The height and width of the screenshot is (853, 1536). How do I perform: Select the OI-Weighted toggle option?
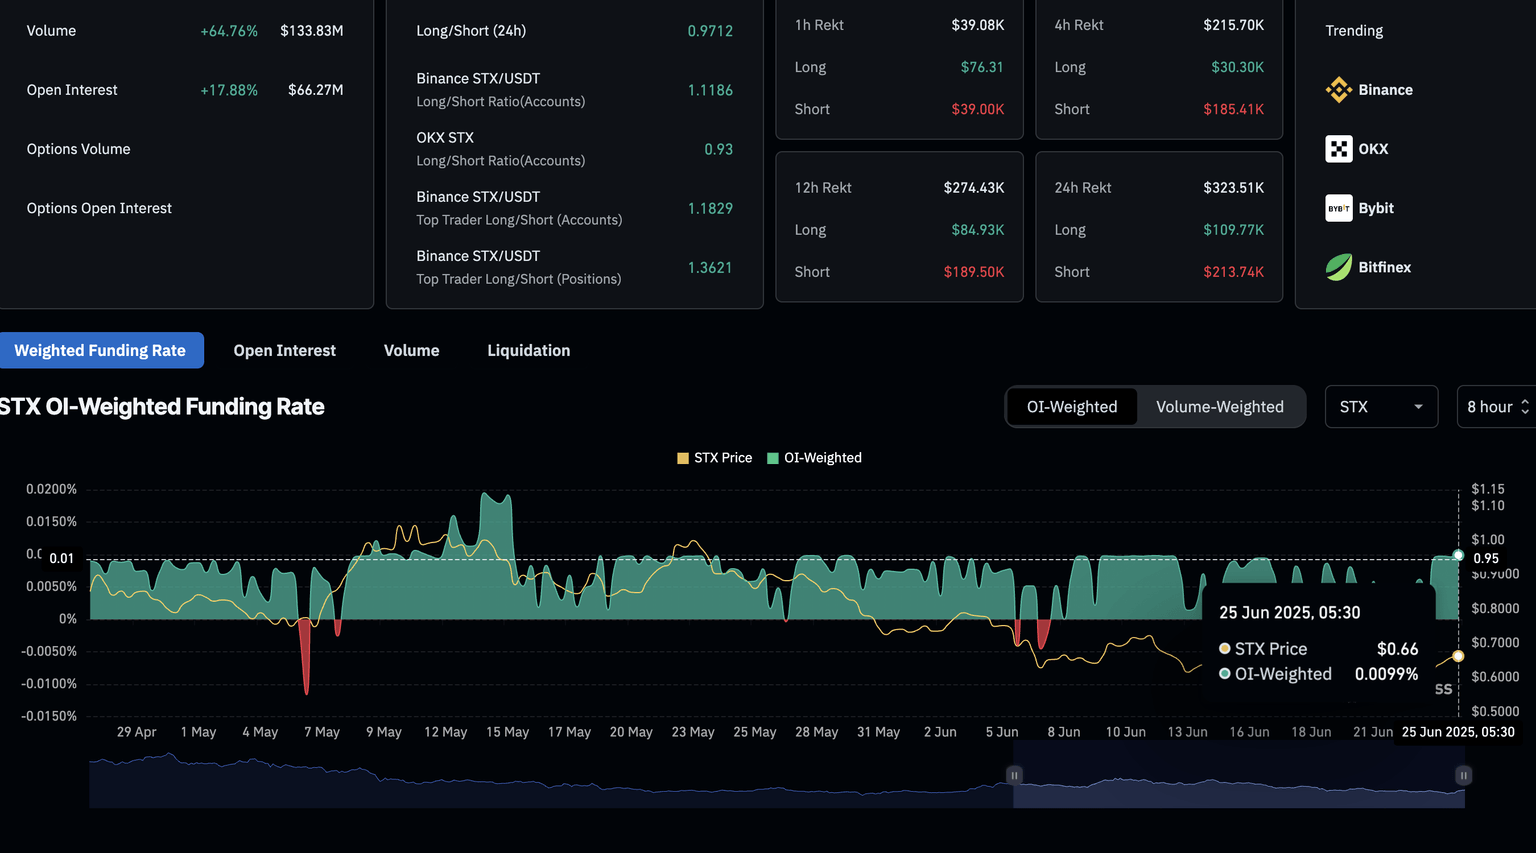(x=1071, y=407)
